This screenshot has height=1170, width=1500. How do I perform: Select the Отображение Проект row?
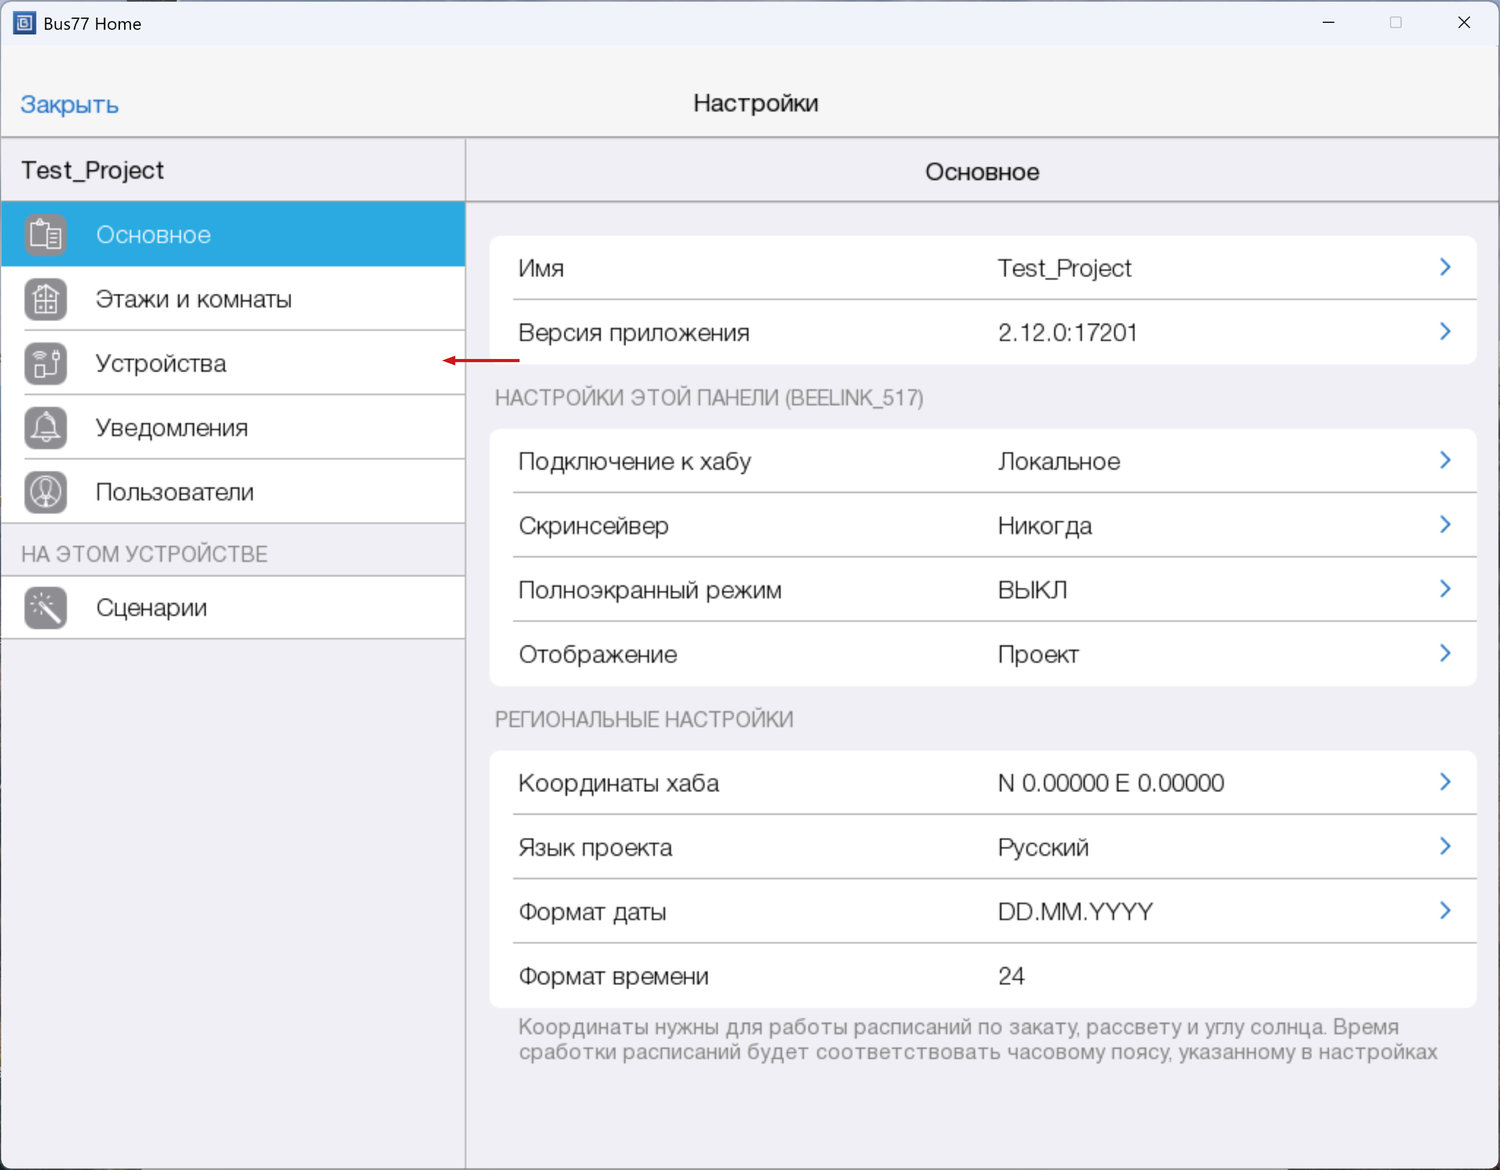982,655
